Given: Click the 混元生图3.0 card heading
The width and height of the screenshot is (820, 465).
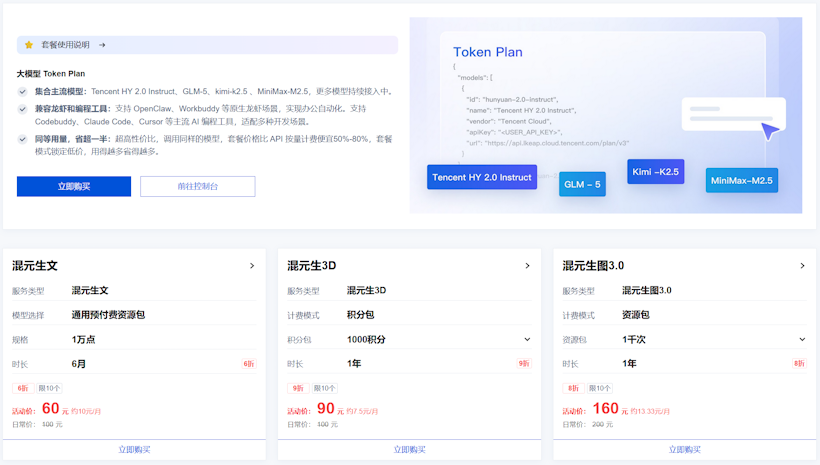Looking at the screenshot, I should click(593, 266).
